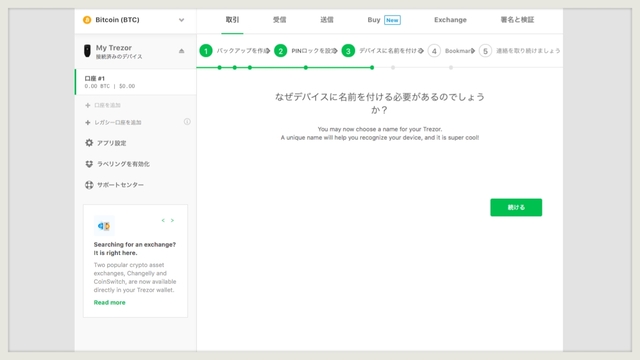The height and width of the screenshot is (360, 640).
Task: Click the '0.00 BTC | $0.00' balance text
Action: click(110, 86)
